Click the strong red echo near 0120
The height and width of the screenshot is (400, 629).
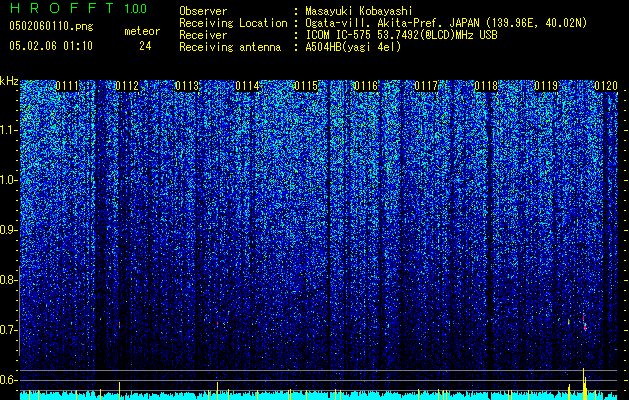tap(585, 325)
